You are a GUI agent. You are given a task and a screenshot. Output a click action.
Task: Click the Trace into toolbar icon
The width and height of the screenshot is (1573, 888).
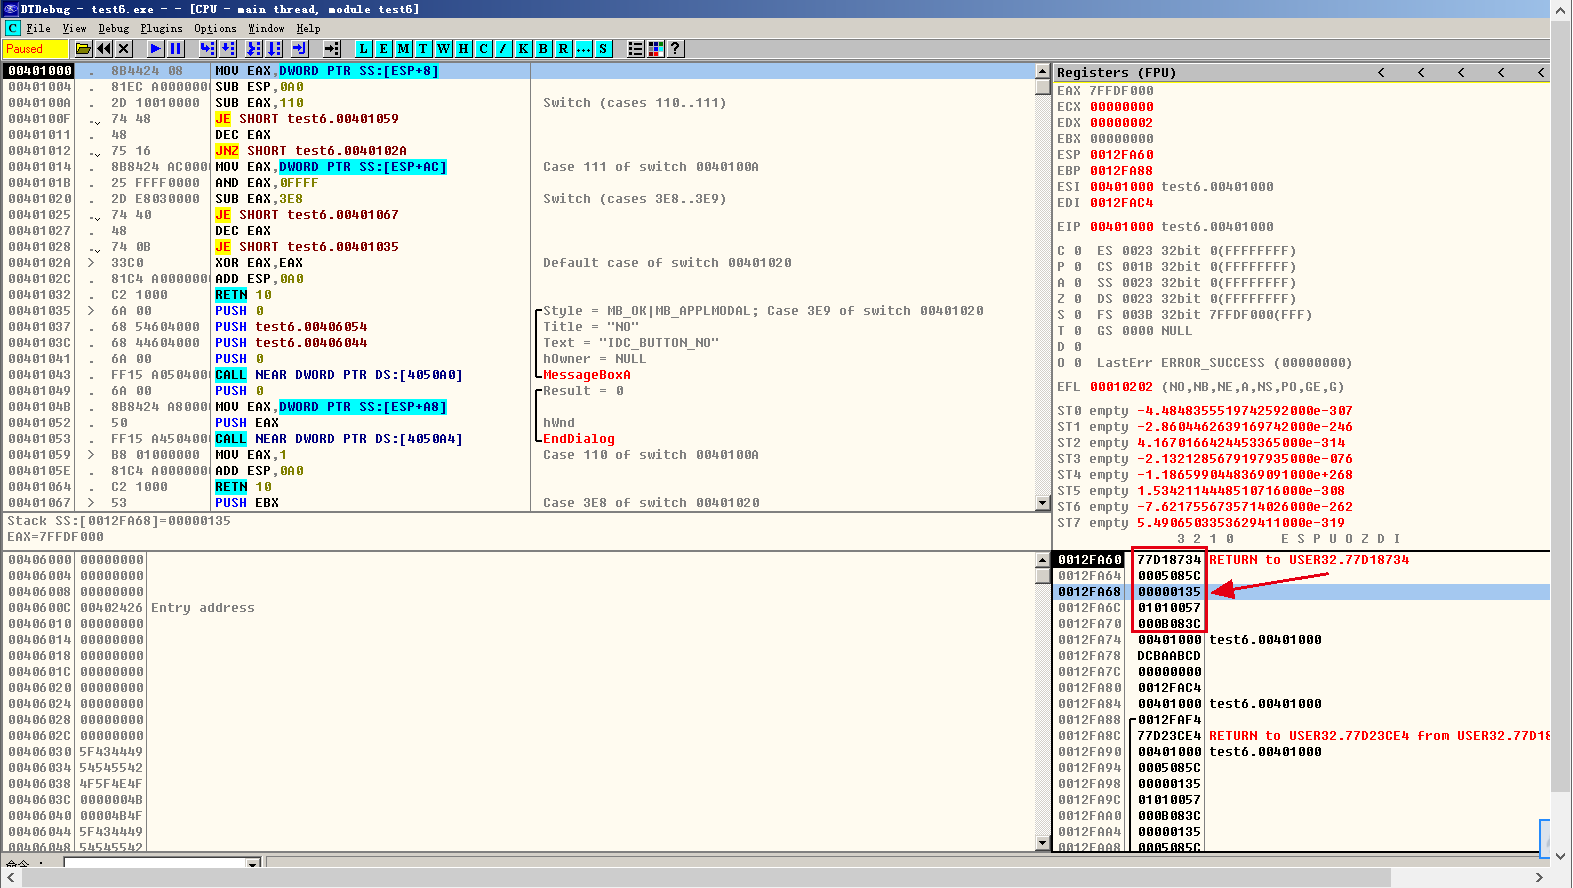pyautogui.click(x=254, y=48)
